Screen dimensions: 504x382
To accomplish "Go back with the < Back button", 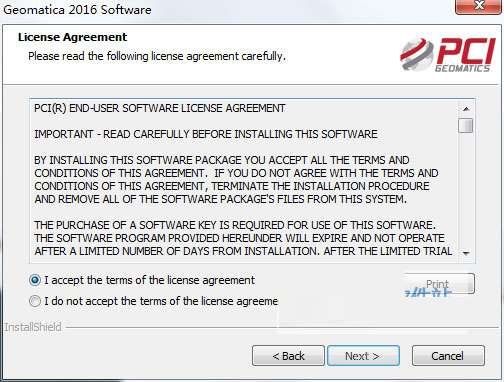I will click(x=288, y=356).
